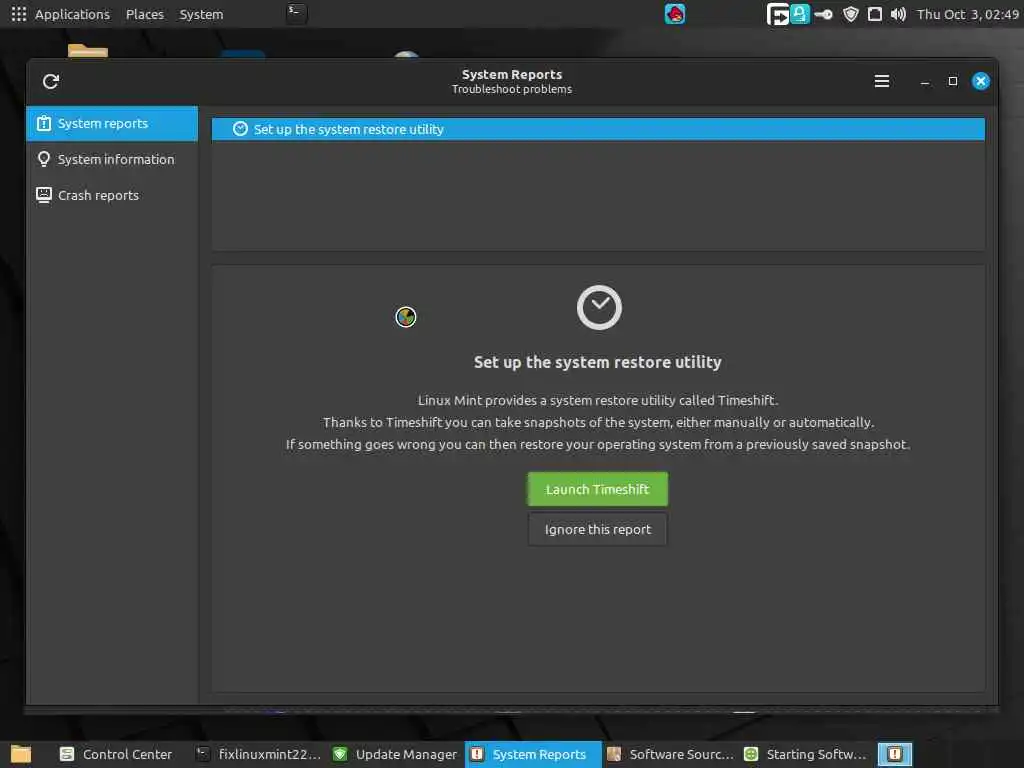This screenshot has height=768, width=1024.
Task: Click the report notification icon in bottom panel
Action: tap(895, 754)
